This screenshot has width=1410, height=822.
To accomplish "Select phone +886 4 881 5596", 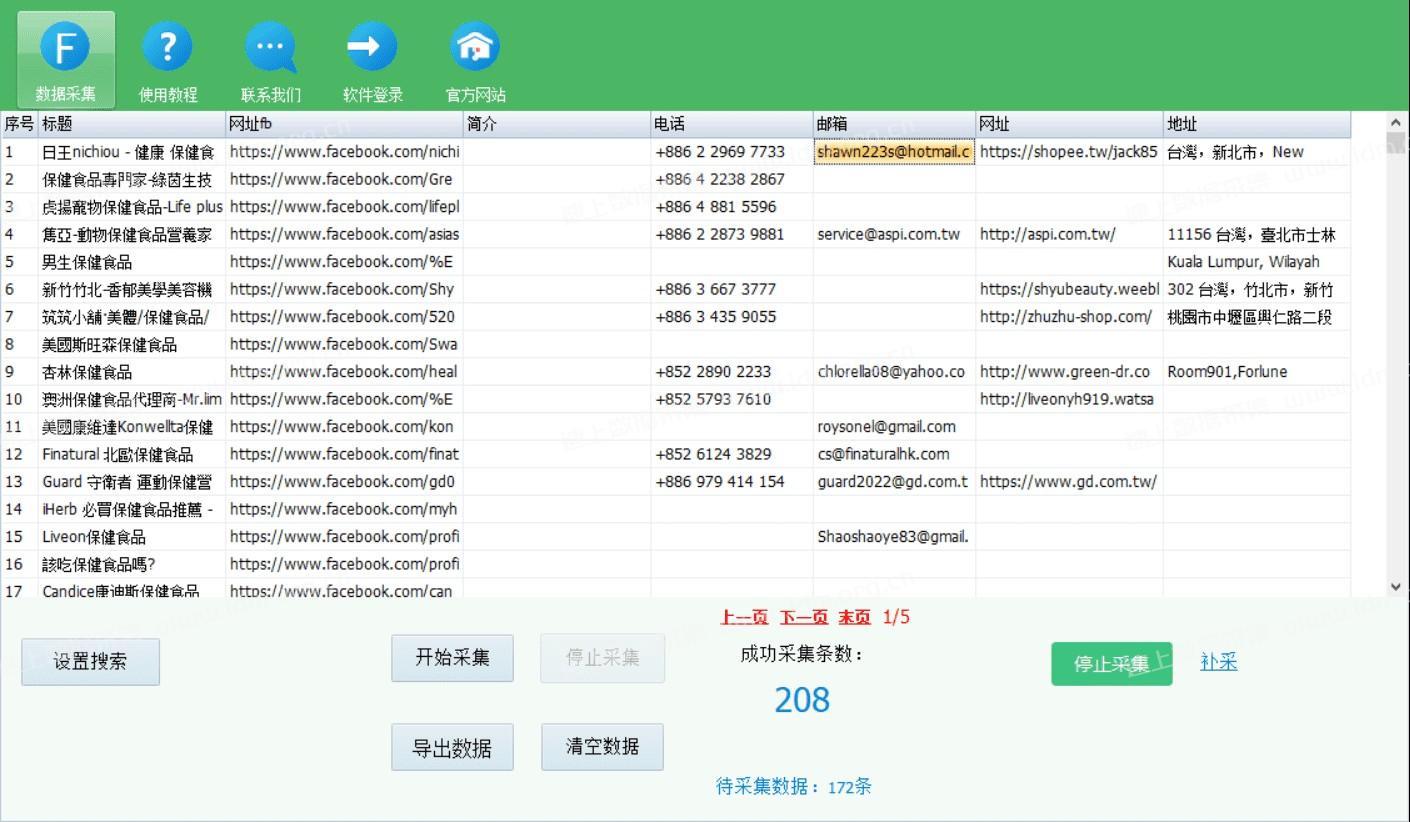I will click(x=732, y=207).
